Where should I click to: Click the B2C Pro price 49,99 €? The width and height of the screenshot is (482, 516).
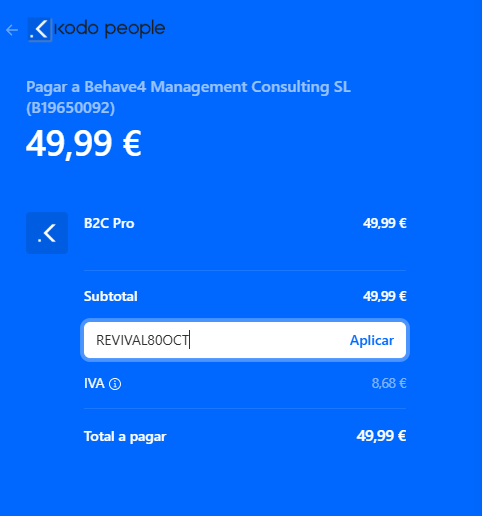coord(385,223)
